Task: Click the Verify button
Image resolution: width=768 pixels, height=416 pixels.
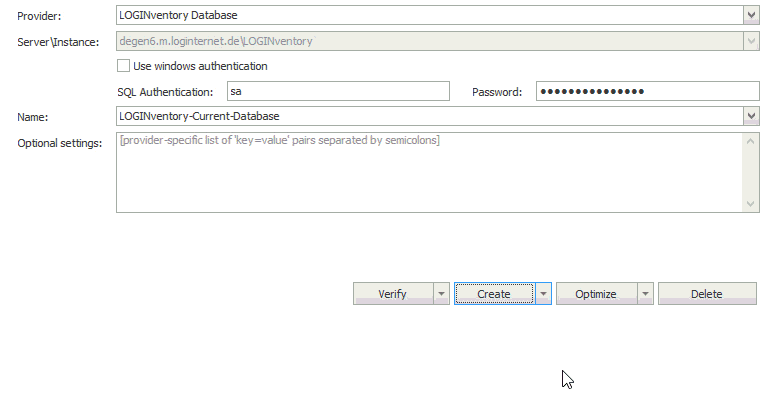Action: tap(393, 294)
